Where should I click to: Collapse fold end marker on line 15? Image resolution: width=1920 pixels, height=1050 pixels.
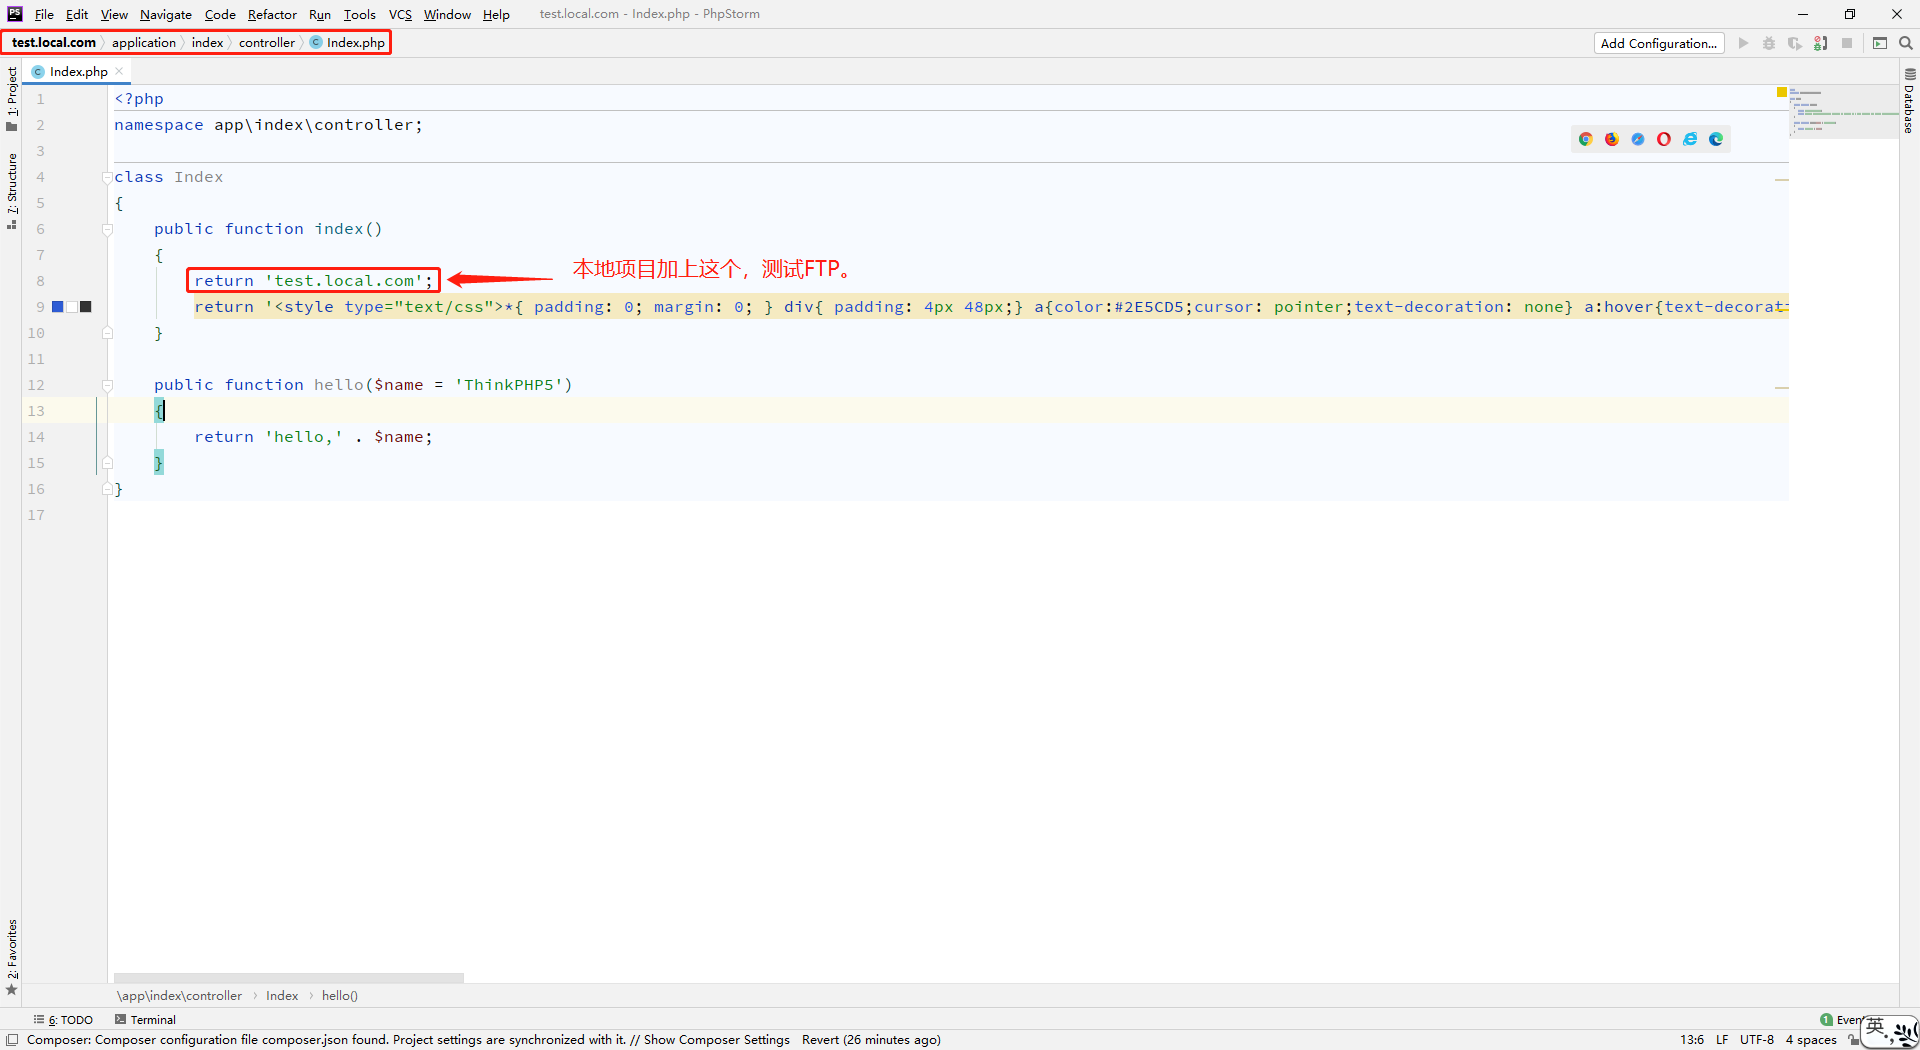click(x=107, y=464)
